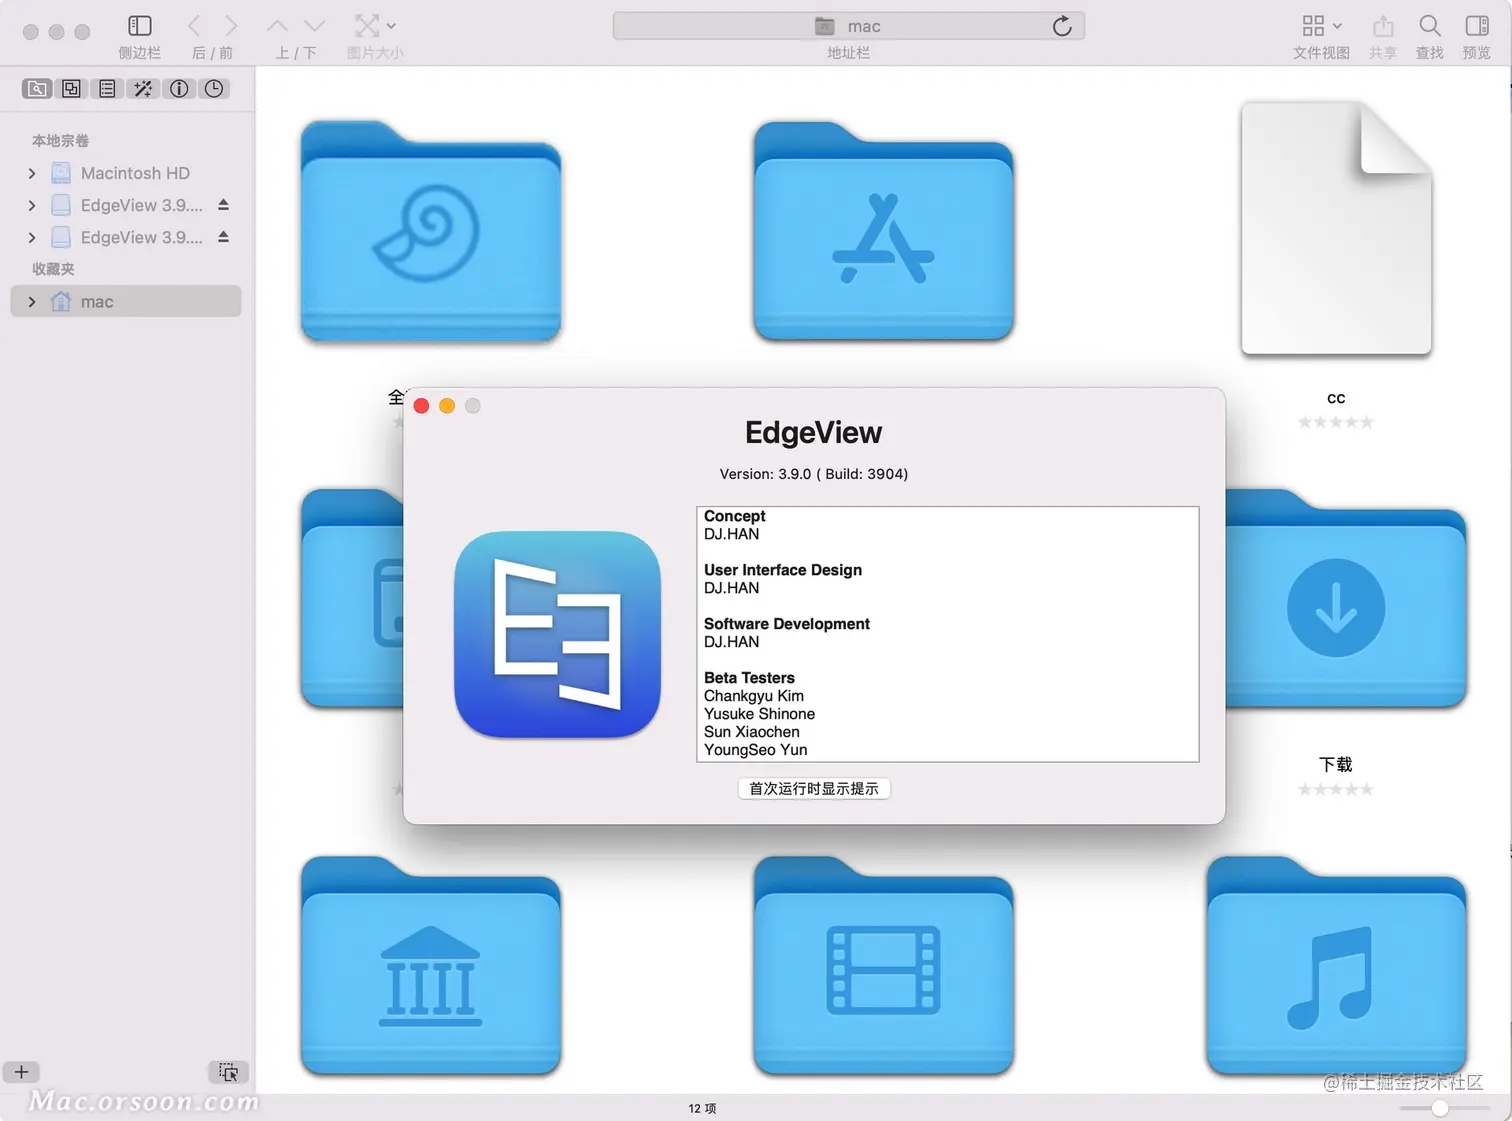Screen dimensions: 1512x1121
Task: Go forward using the right arrow toolbar icon
Action: tap(231, 26)
